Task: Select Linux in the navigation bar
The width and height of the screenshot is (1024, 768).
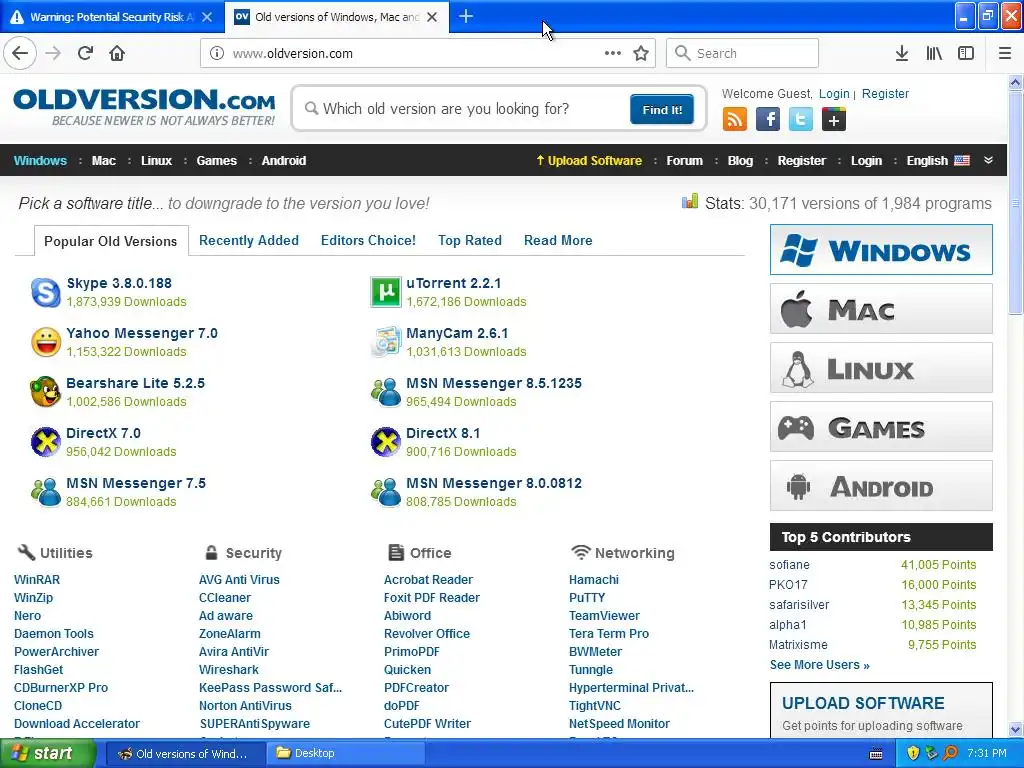Action: point(156,161)
